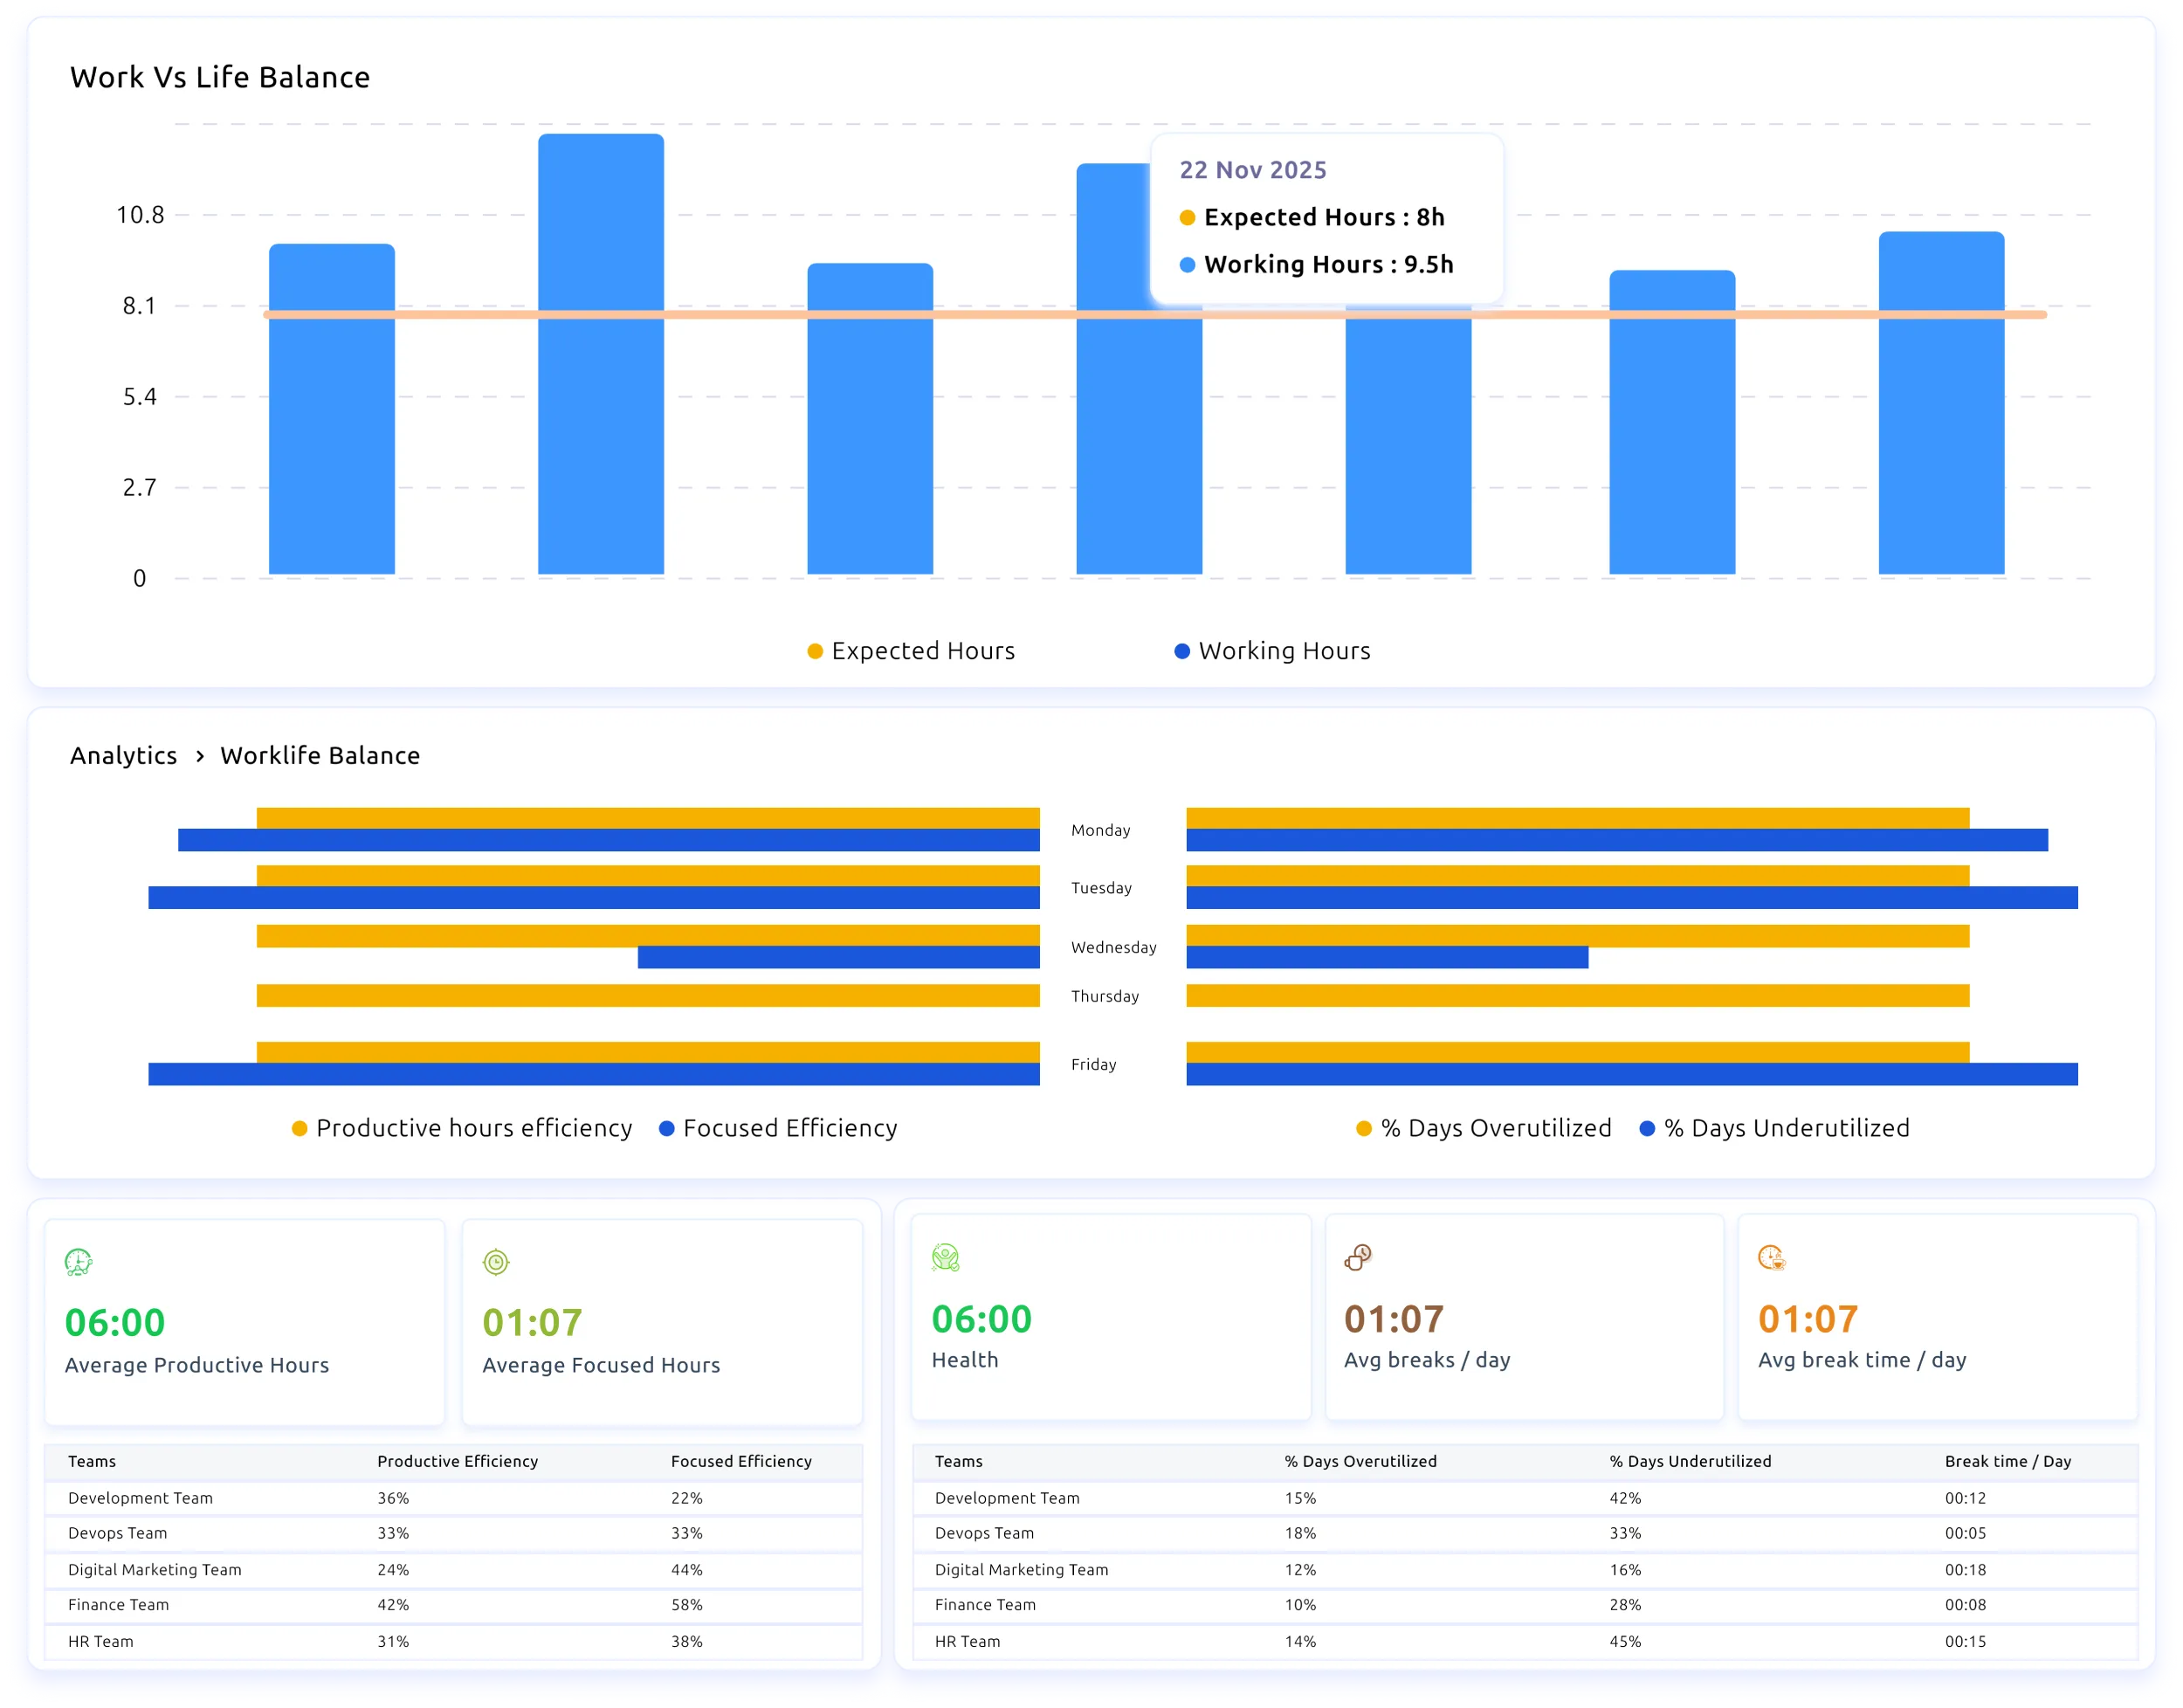
Task: Sort by % Days Underutilized column header
Action: (1690, 1461)
